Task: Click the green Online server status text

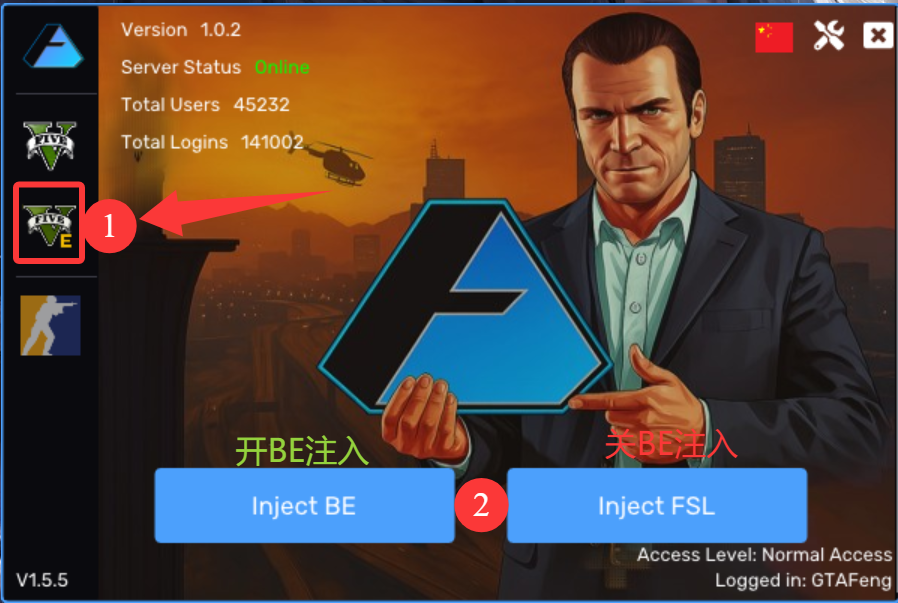Action: coord(282,68)
